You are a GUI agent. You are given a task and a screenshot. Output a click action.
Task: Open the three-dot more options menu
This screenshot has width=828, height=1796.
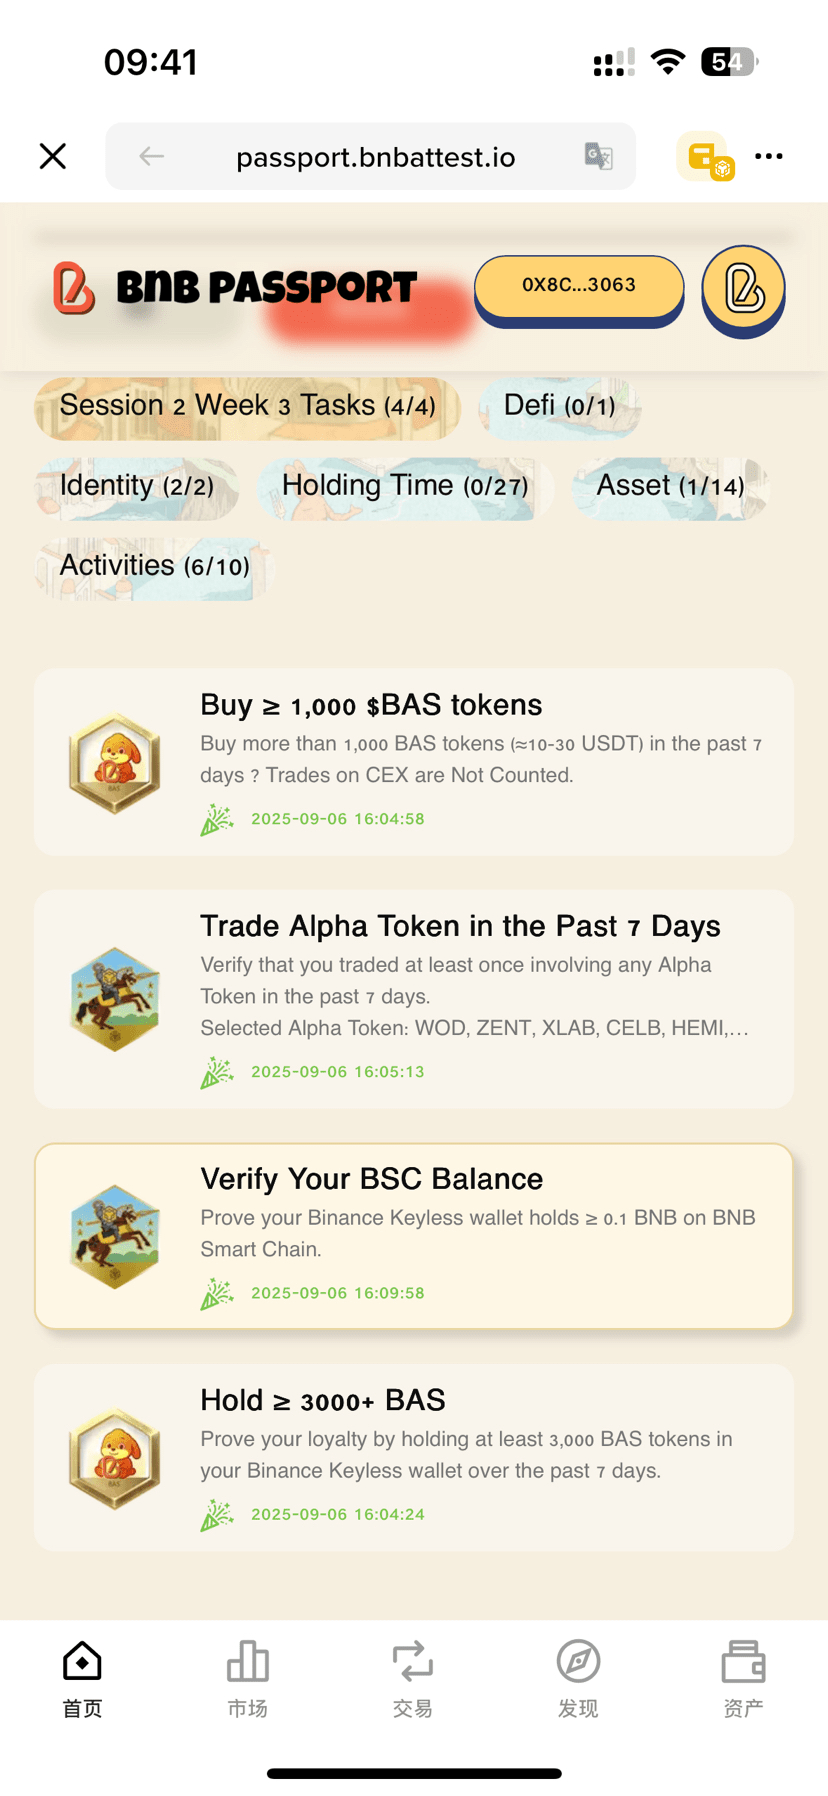pyautogui.click(x=769, y=156)
